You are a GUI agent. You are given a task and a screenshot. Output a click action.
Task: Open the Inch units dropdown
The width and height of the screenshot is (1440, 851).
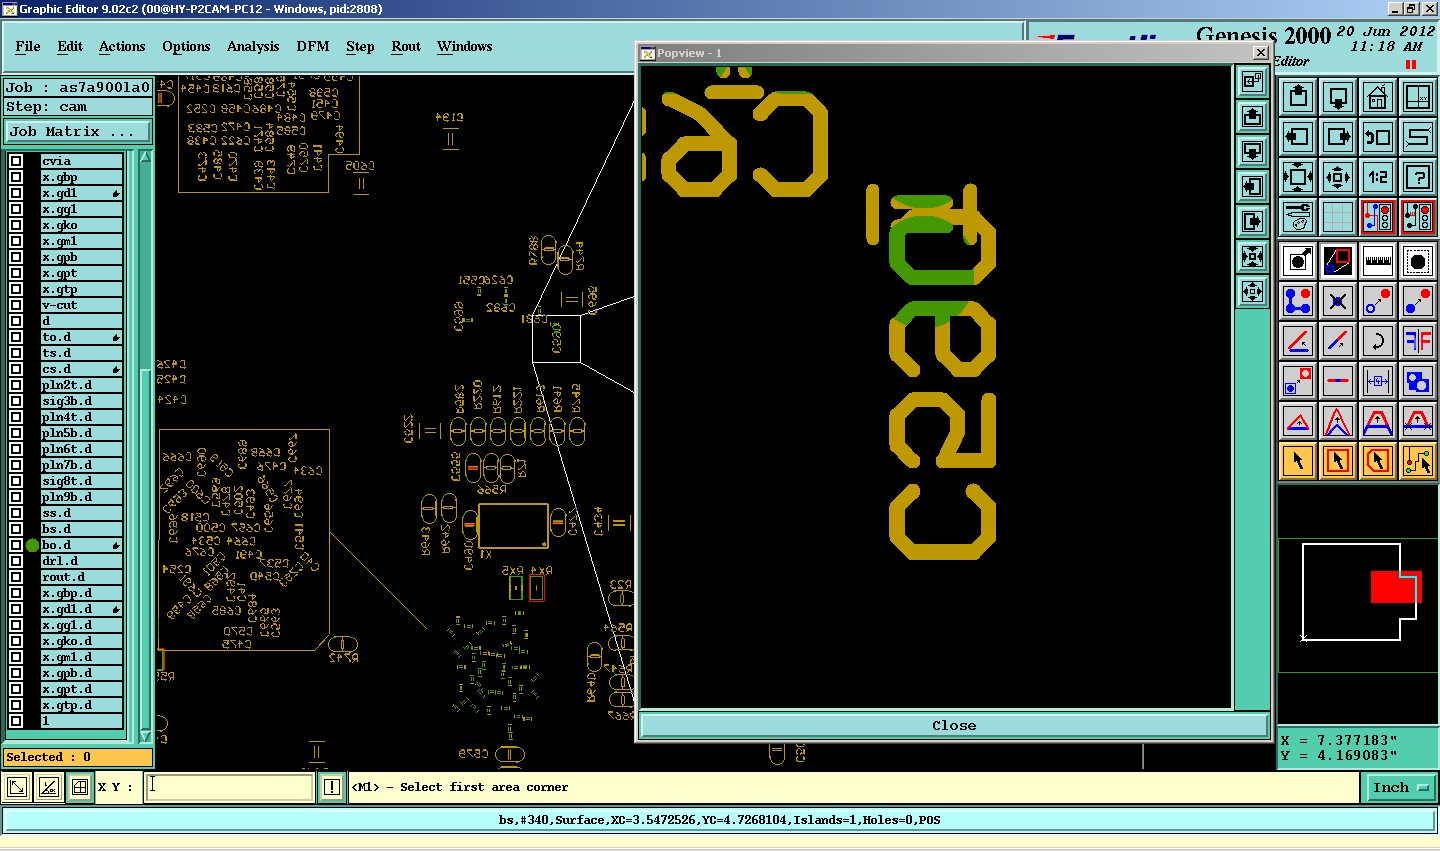(1400, 787)
